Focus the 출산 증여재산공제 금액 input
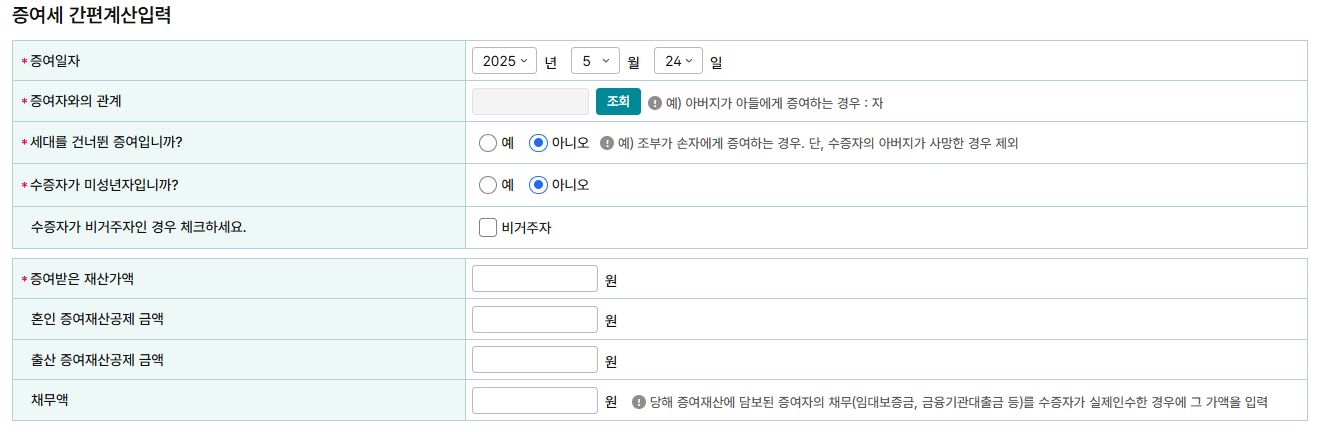Image resolution: width=1321 pixels, height=432 pixels. pyautogui.click(x=535, y=360)
